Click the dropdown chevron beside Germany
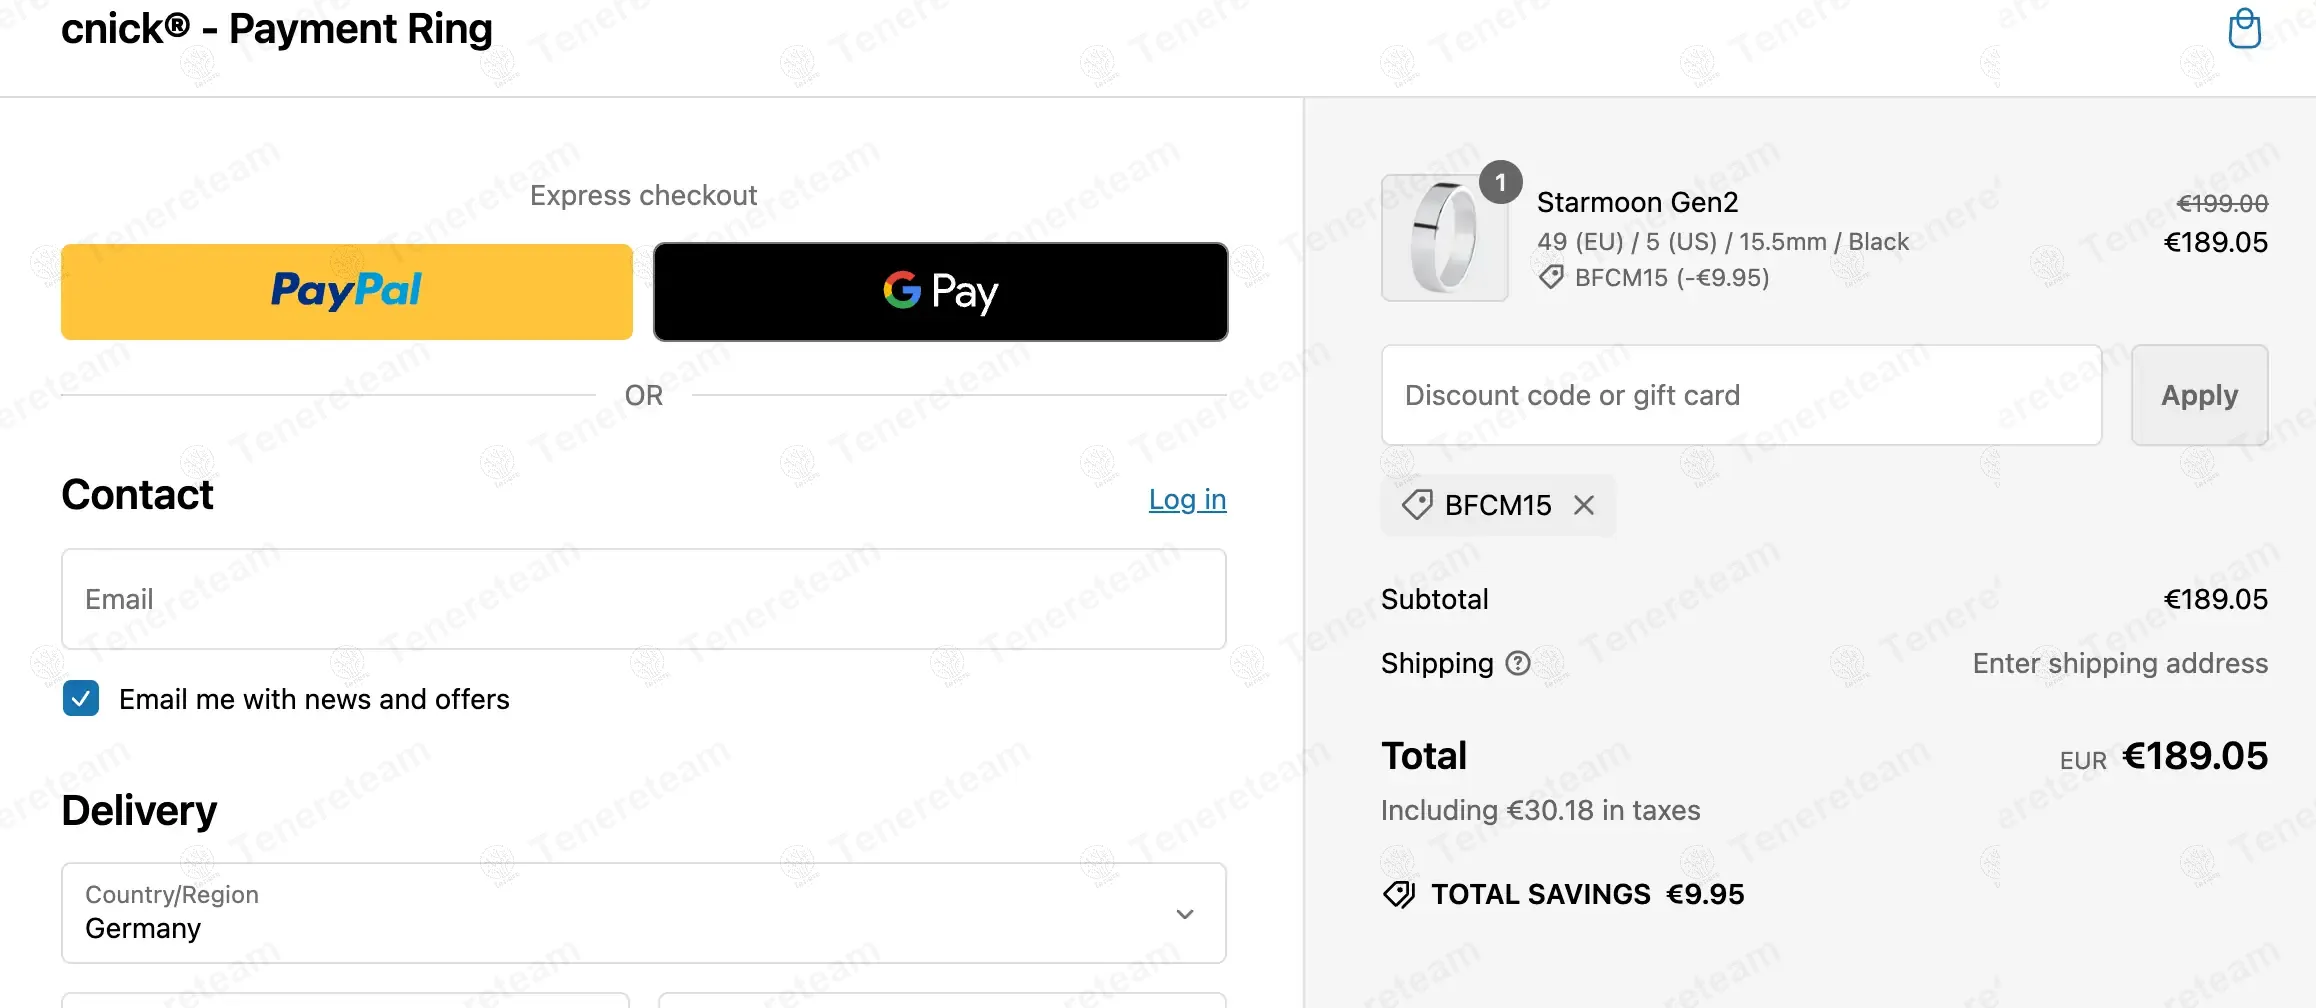The image size is (2316, 1008). [x=1185, y=914]
